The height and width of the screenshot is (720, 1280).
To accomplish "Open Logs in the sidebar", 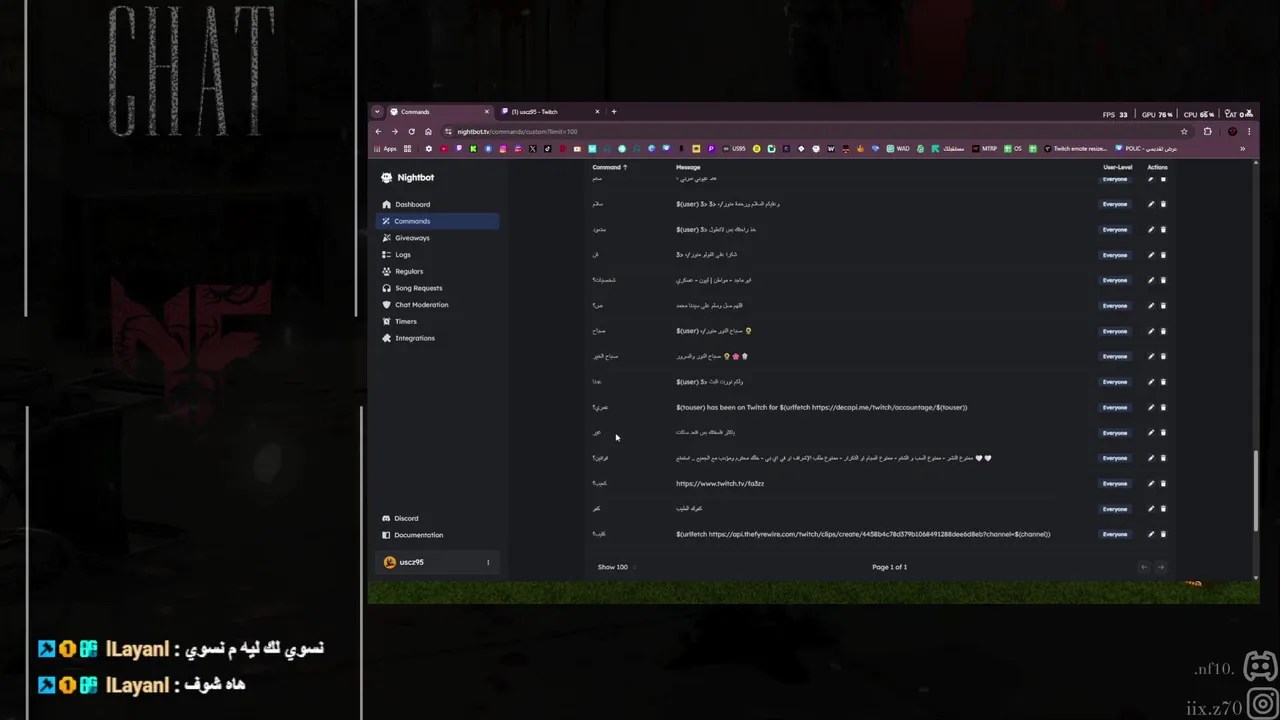I will pos(438,254).
